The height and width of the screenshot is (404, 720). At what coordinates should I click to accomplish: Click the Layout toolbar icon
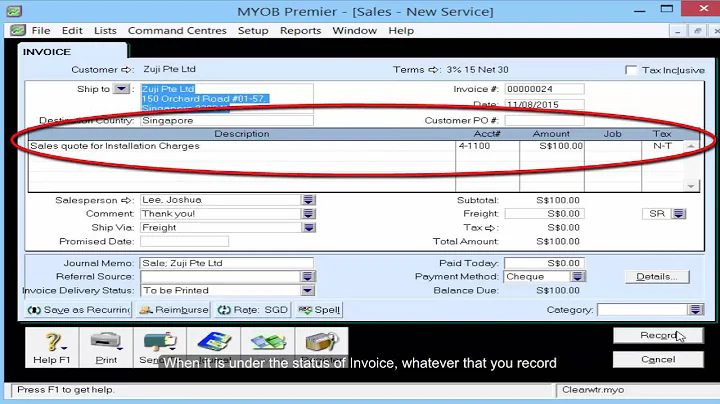(x=268, y=348)
